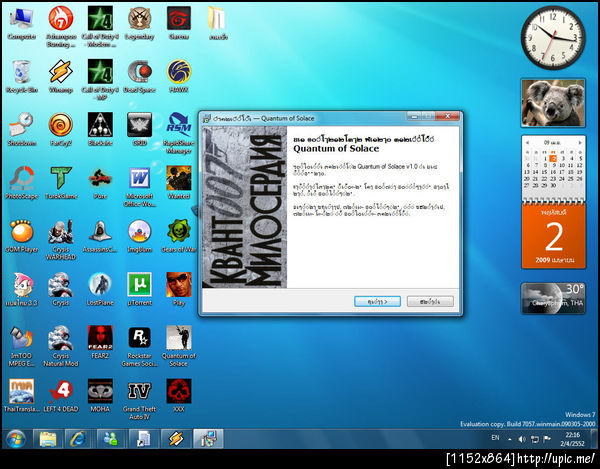Open the Legendary game icon

click(140, 24)
